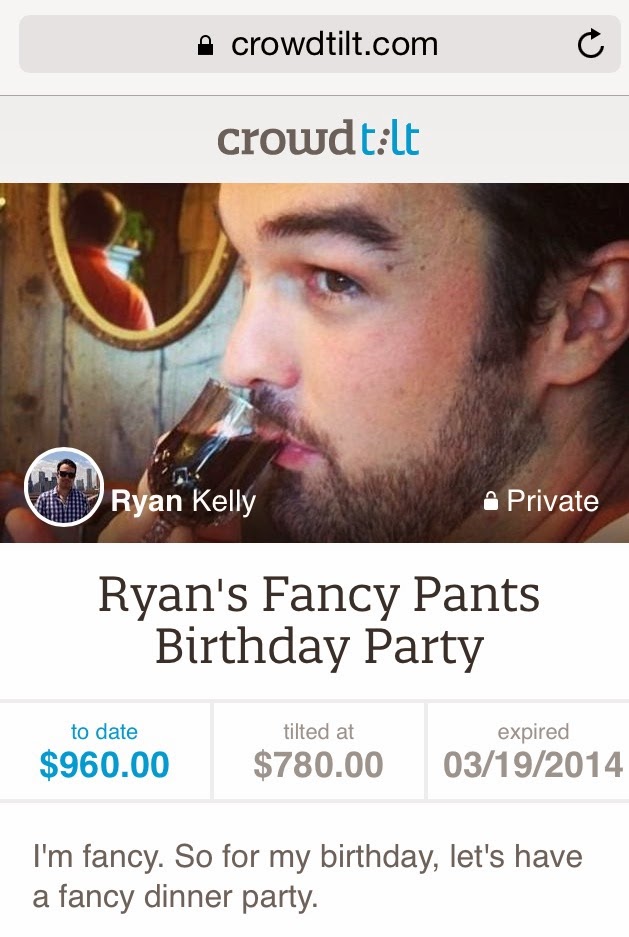
Task: Reload the page with the refresh icon
Action: [x=591, y=45]
